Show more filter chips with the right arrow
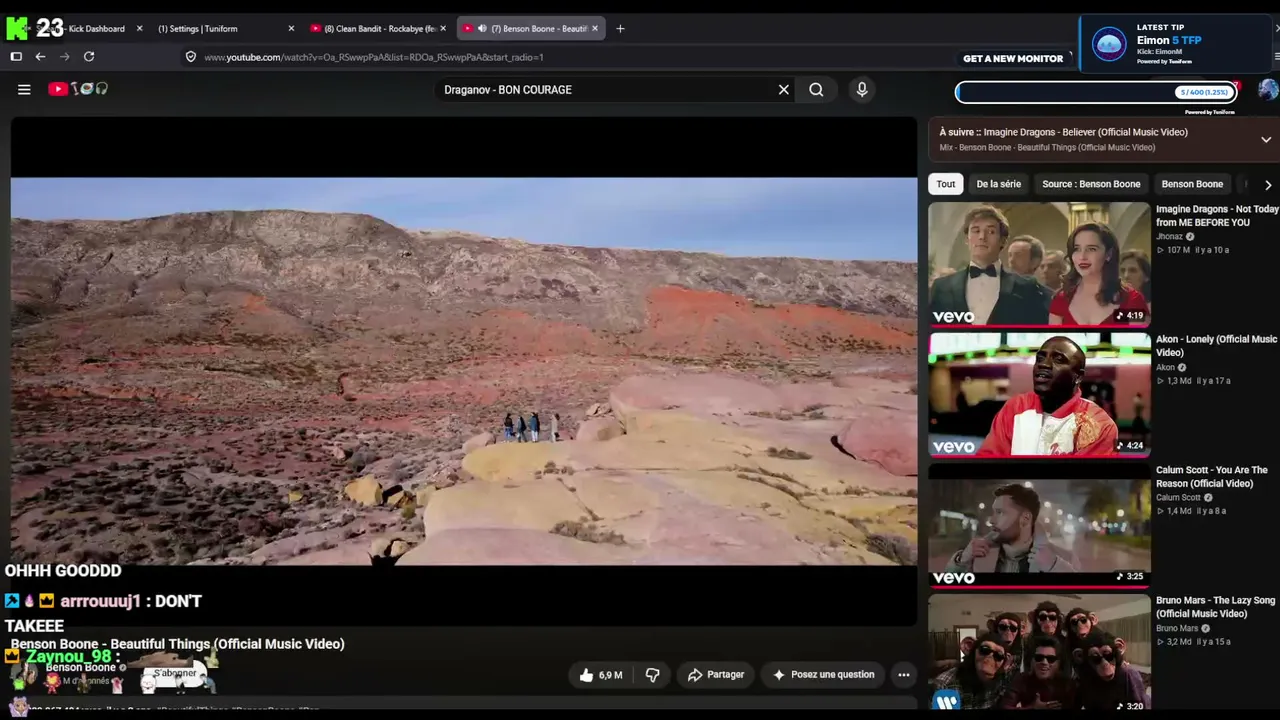The image size is (1280, 720). (x=1268, y=185)
